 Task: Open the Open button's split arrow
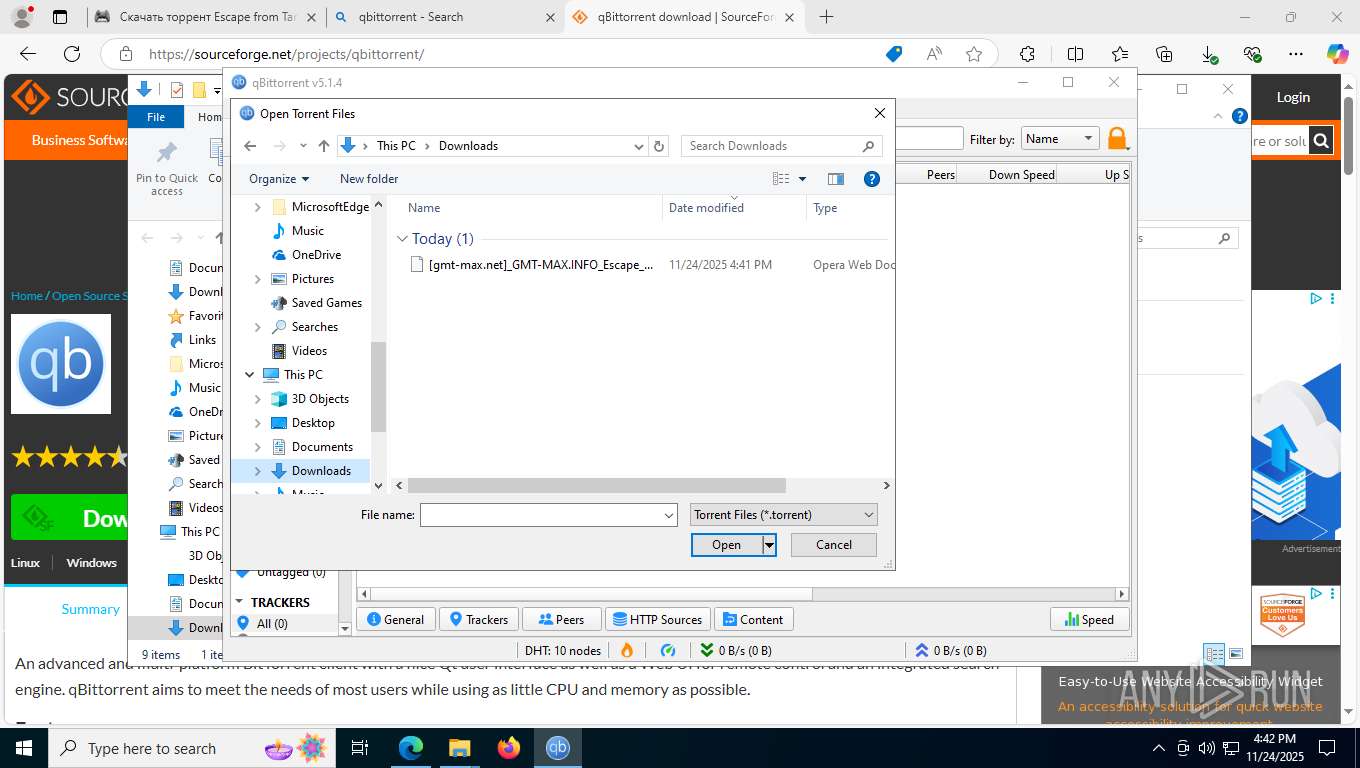pos(769,545)
